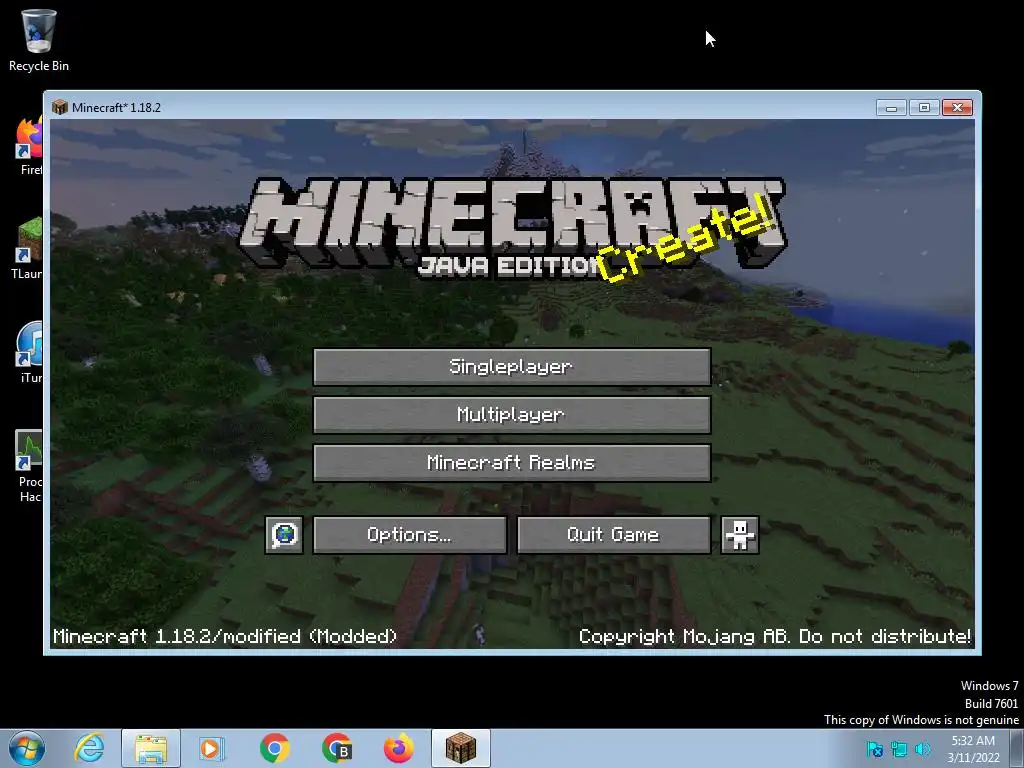Launch the Chrome Beta taskbar icon
1024x768 pixels.
(337, 748)
